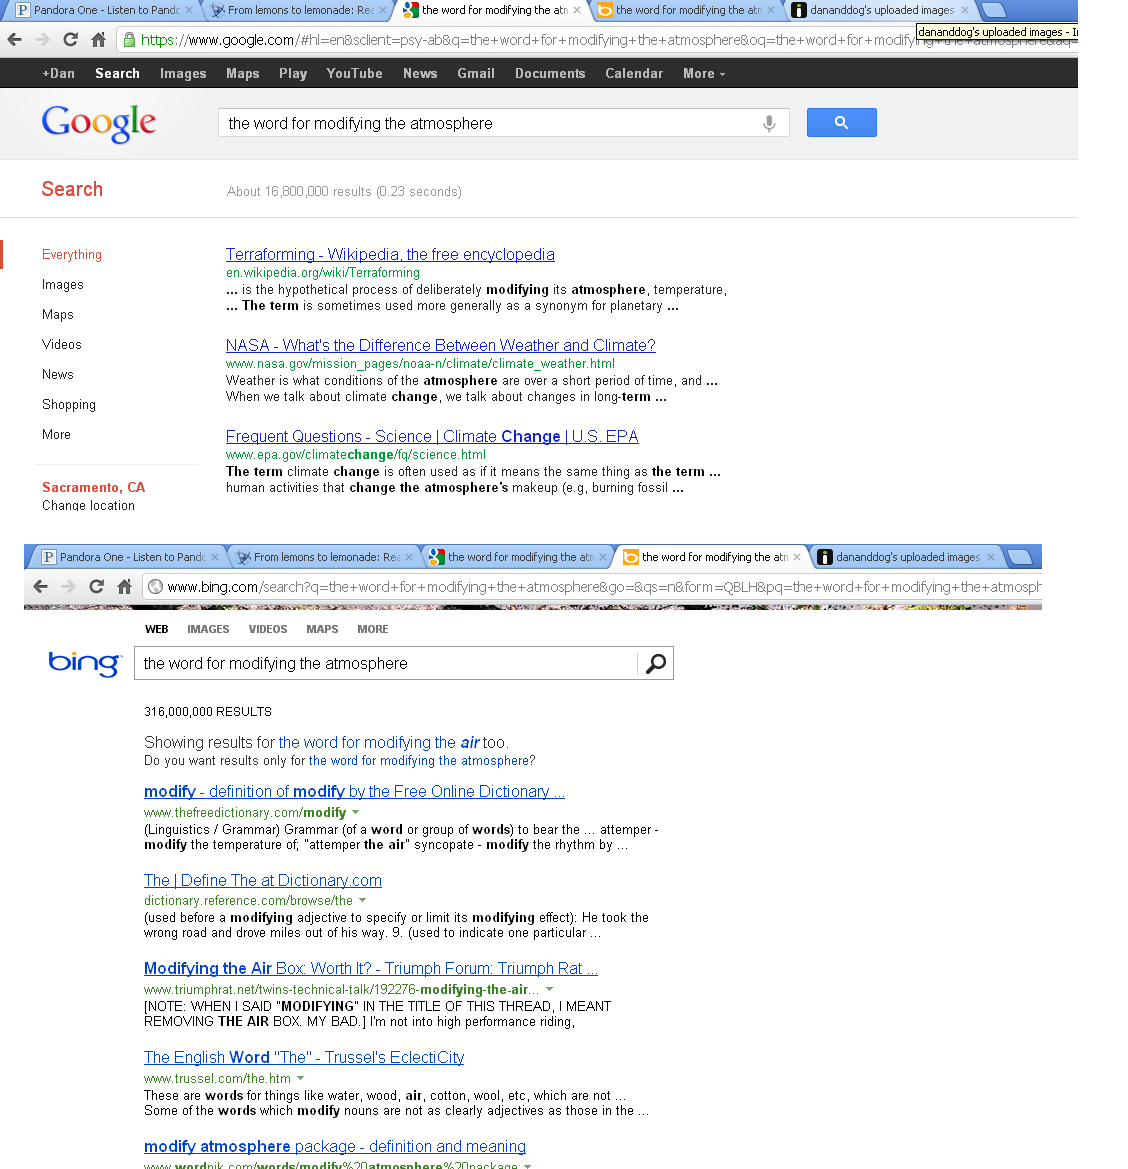Open Calendar in Google black bar

tap(634, 73)
